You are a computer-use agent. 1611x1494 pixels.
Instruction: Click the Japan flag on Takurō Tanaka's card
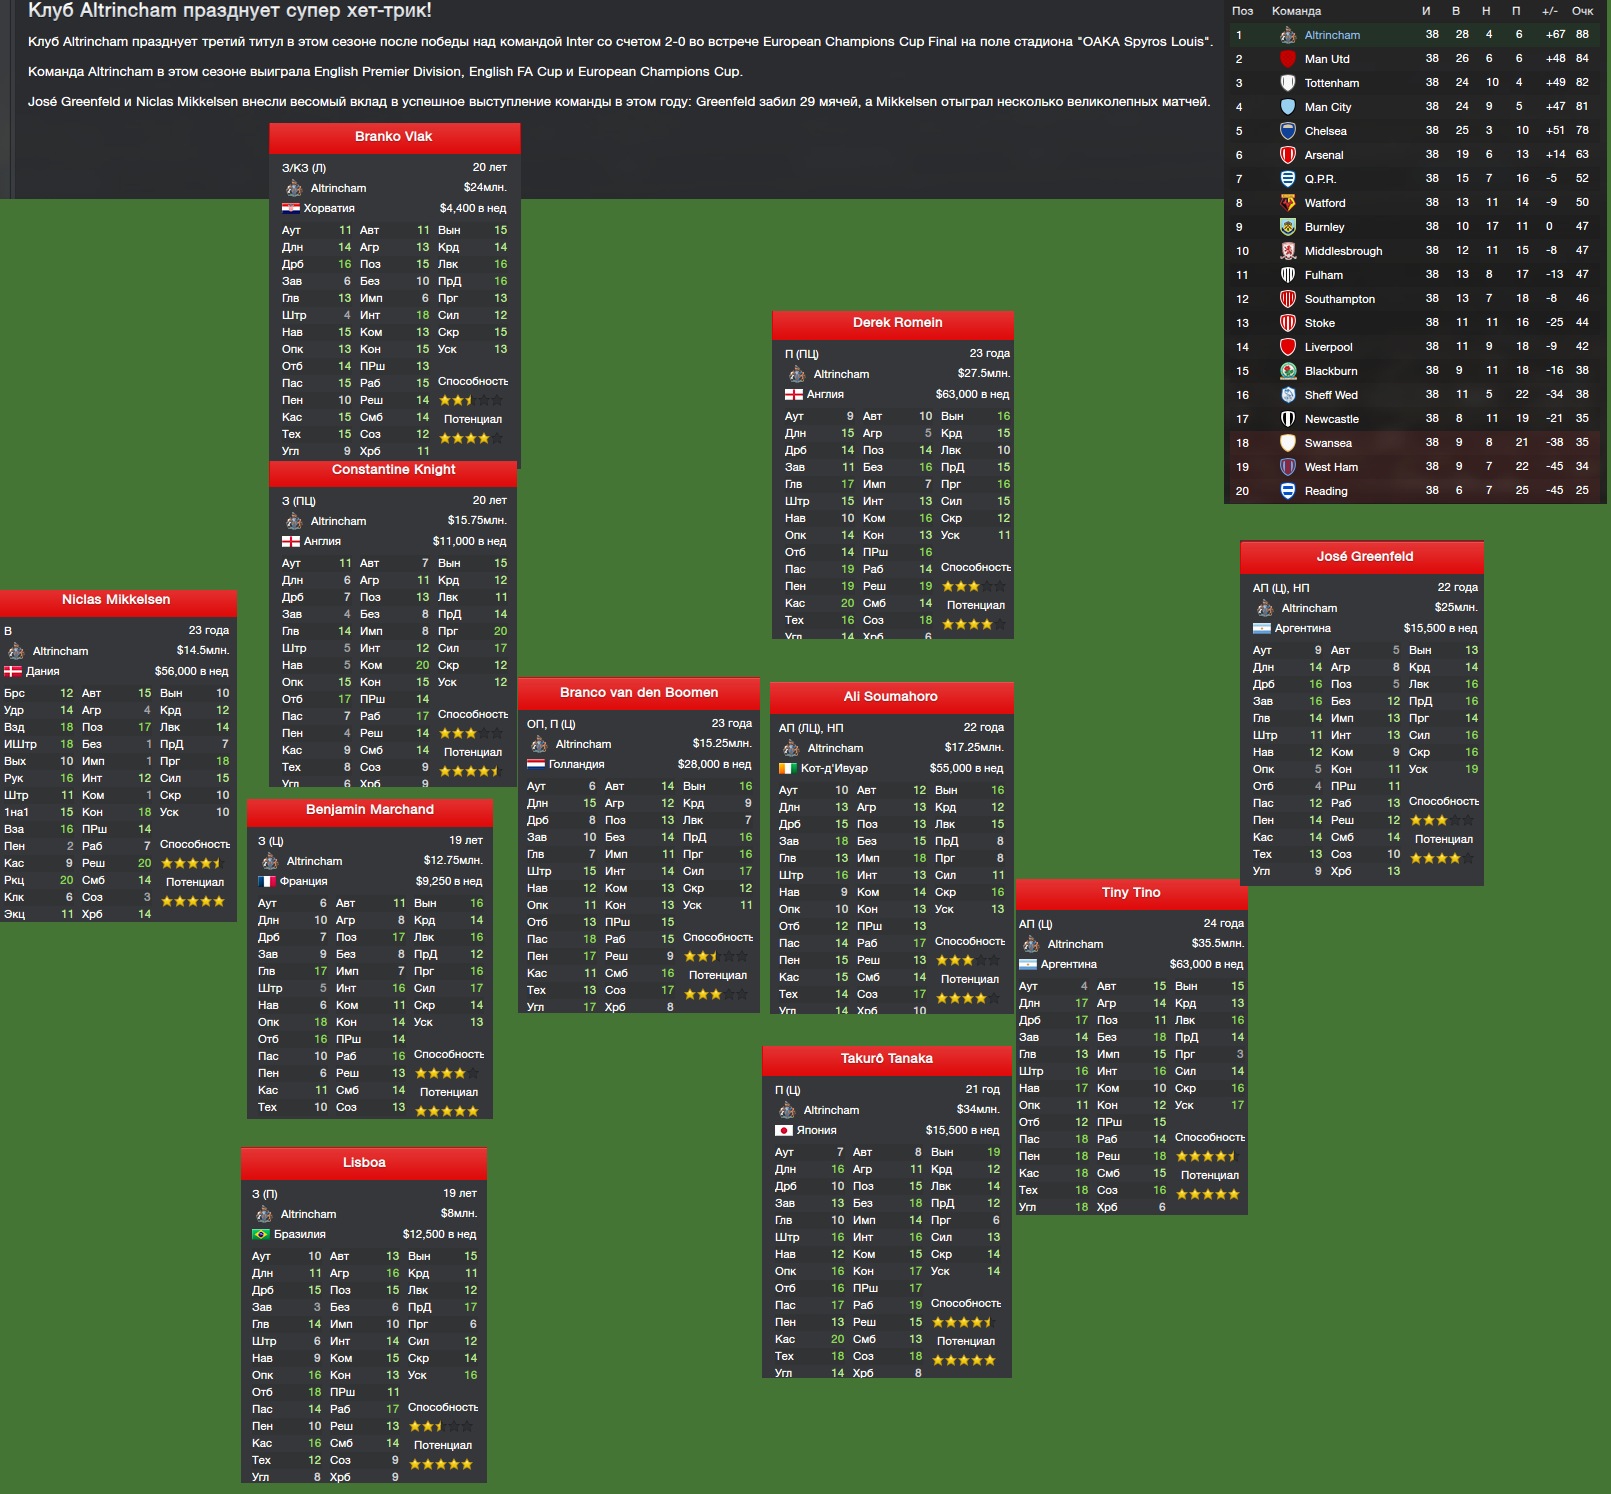(x=784, y=1130)
